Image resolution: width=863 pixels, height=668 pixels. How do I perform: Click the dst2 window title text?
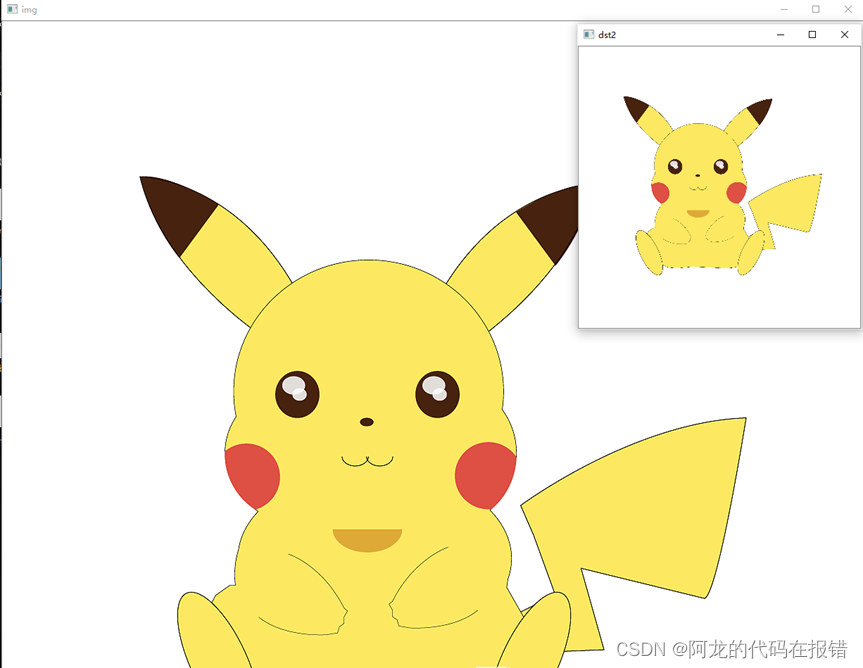point(607,35)
